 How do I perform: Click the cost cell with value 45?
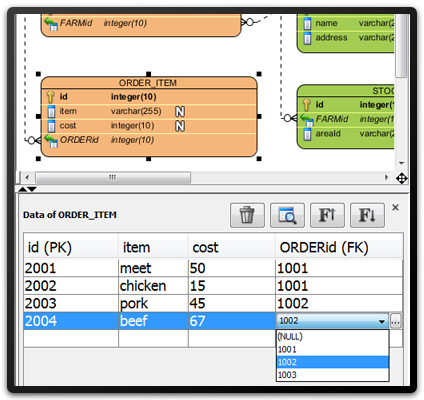[x=232, y=303]
